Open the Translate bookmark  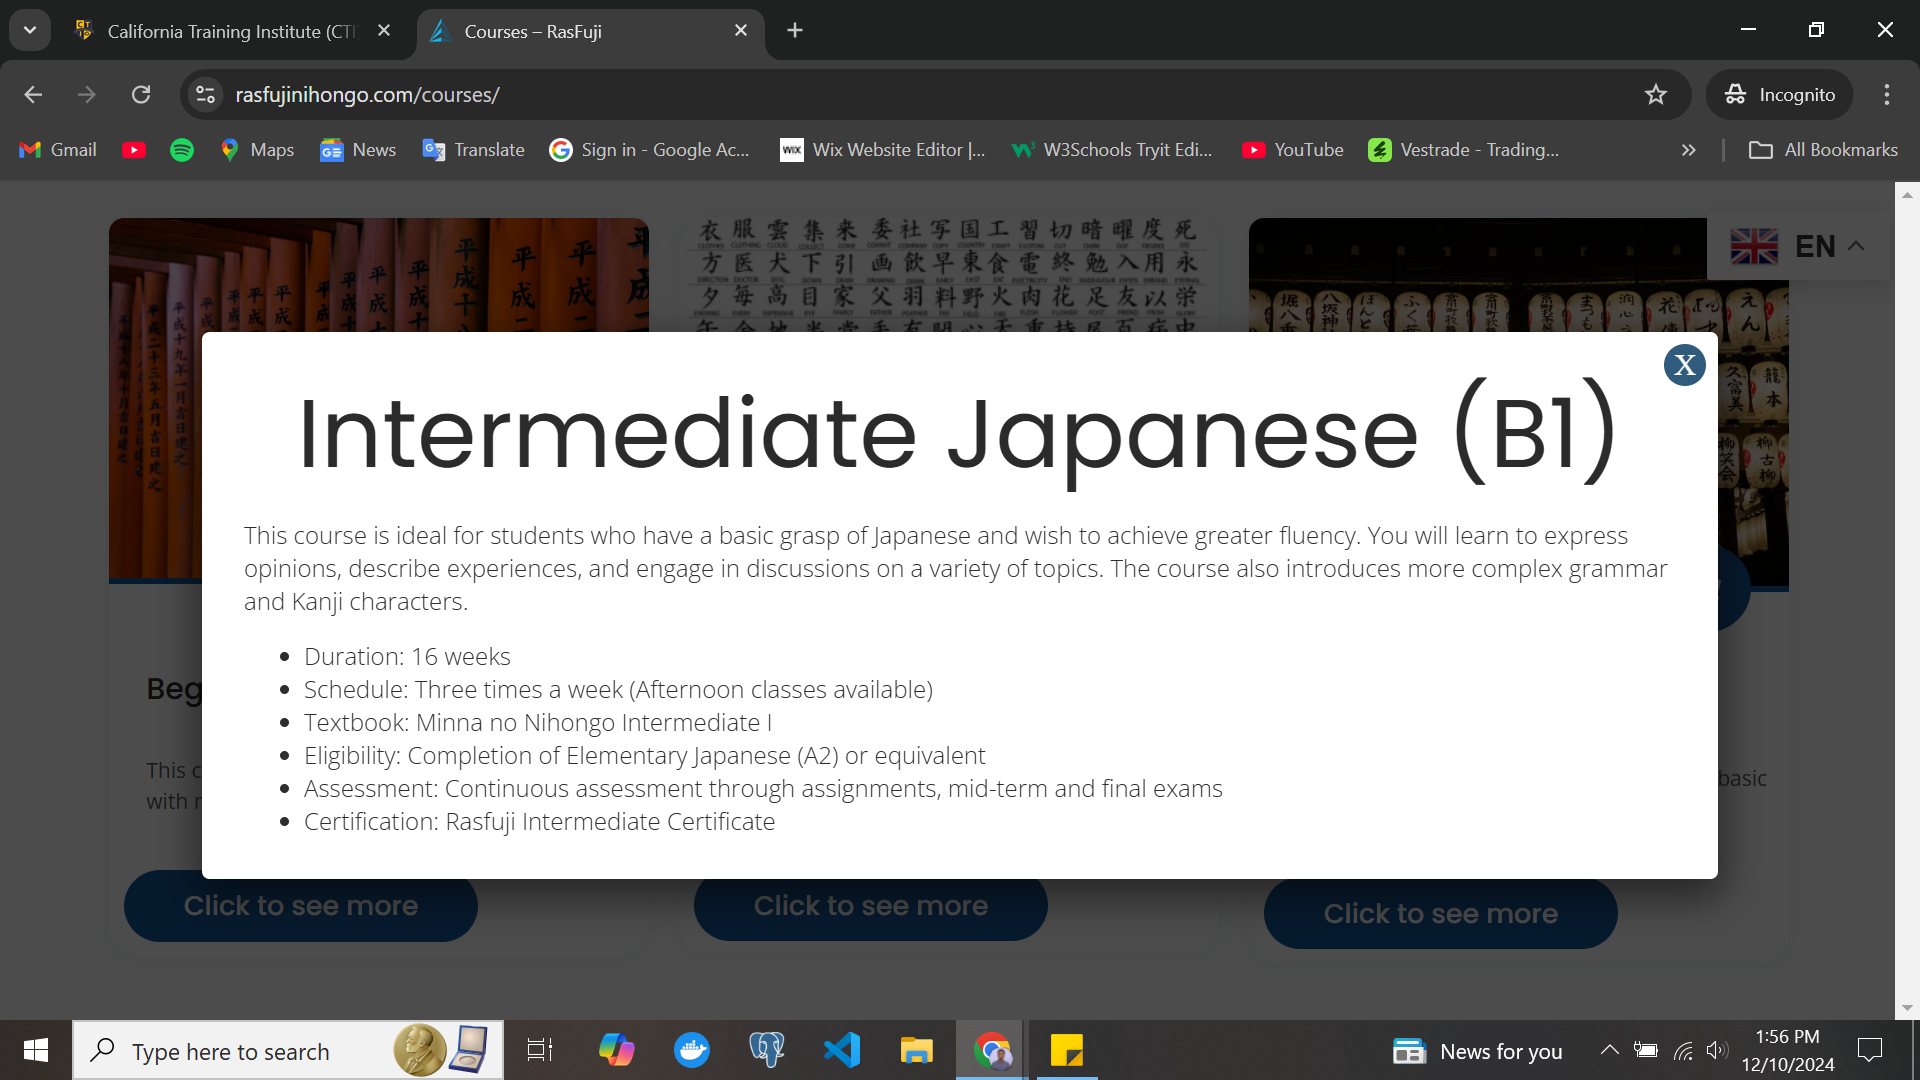pyautogui.click(x=474, y=150)
